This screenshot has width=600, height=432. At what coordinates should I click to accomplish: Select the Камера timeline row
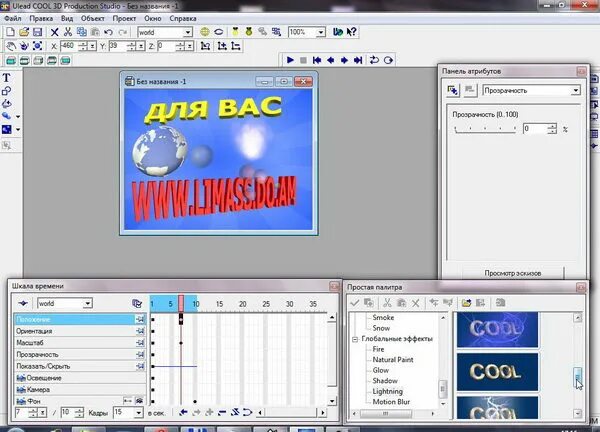click(x=80, y=390)
